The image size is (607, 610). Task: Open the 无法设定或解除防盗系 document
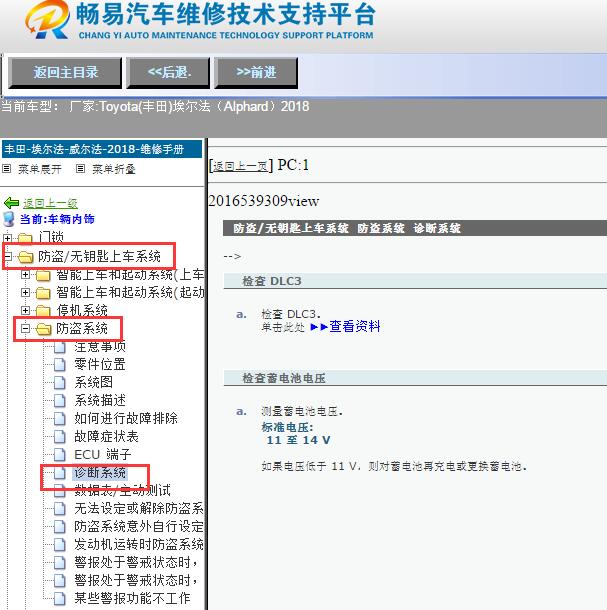[x=139, y=508]
